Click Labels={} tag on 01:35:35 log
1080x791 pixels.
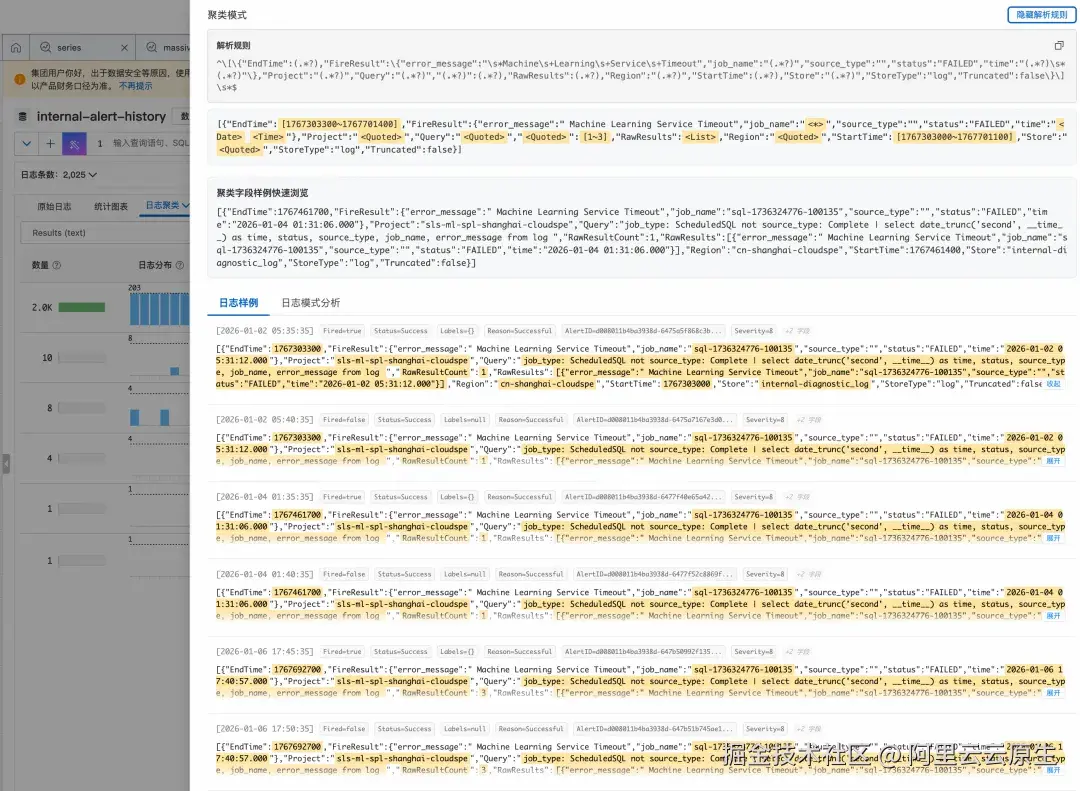pyautogui.click(x=457, y=497)
